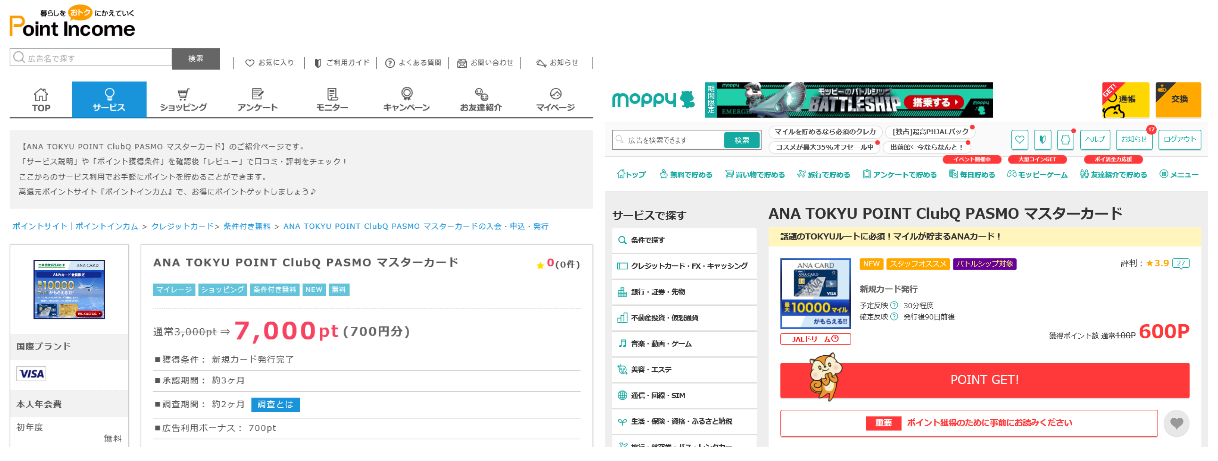Image resolution: width=1218 pixels, height=461 pixels.
Task: Click the moppy search input field
Action: tap(666, 140)
